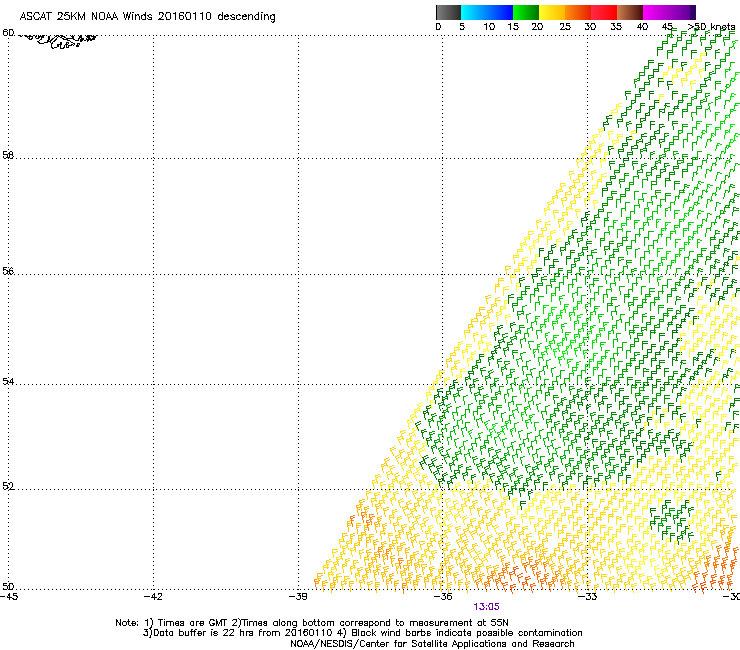Click the 'Times are GMT' note line
This screenshot has width=740, height=650.
312,623
